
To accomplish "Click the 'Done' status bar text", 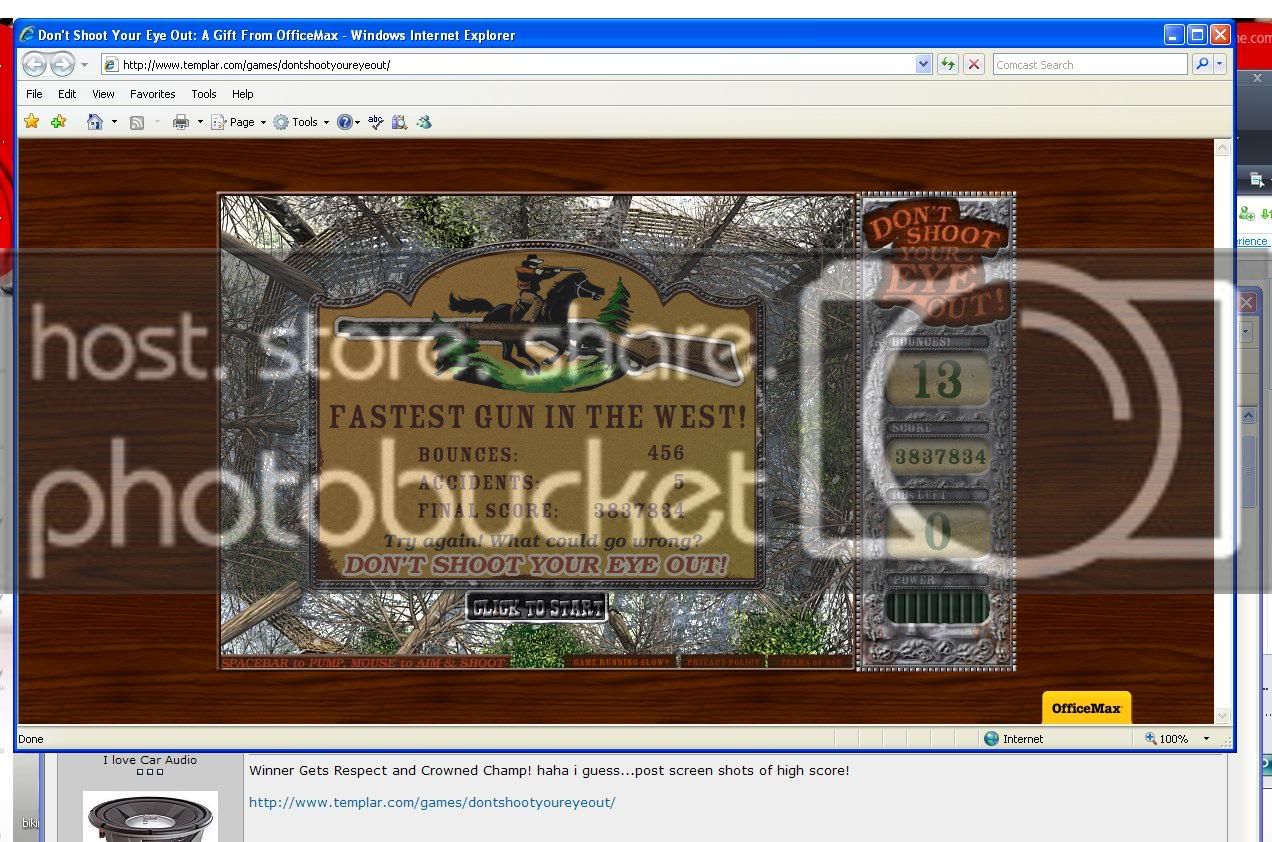I will click(x=31, y=739).
